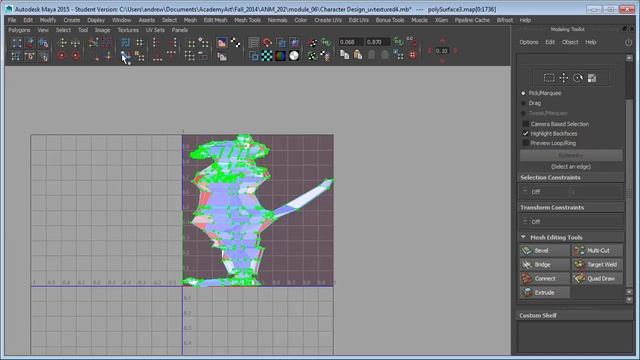Image resolution: width=640 pixels, height=360 pixels.
Task: Open the Mesh Tools menu
Action: point(247,20)
